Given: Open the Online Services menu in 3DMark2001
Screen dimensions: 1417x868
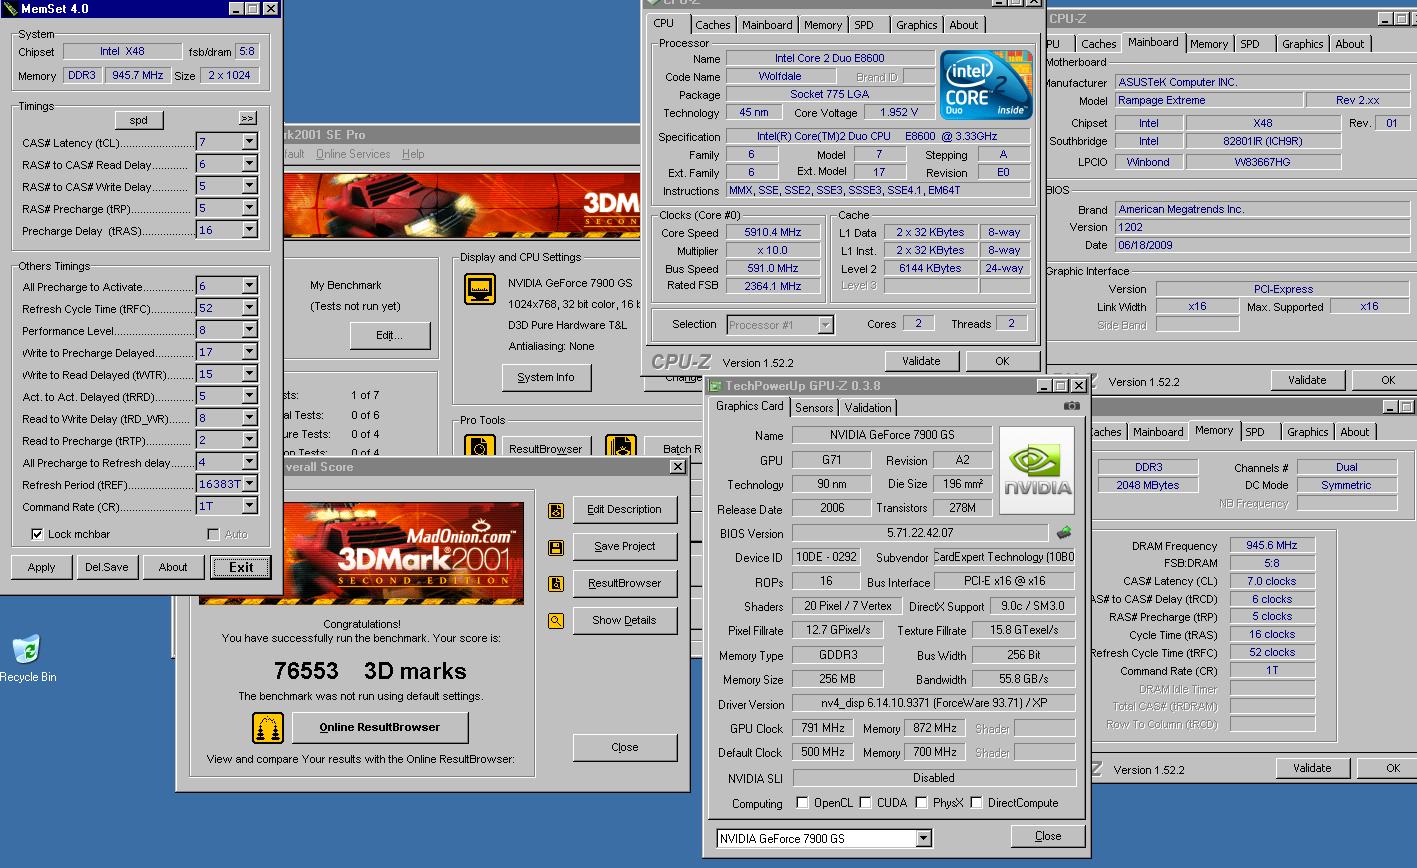Looking at the screenshot, I should click(353, 154).
